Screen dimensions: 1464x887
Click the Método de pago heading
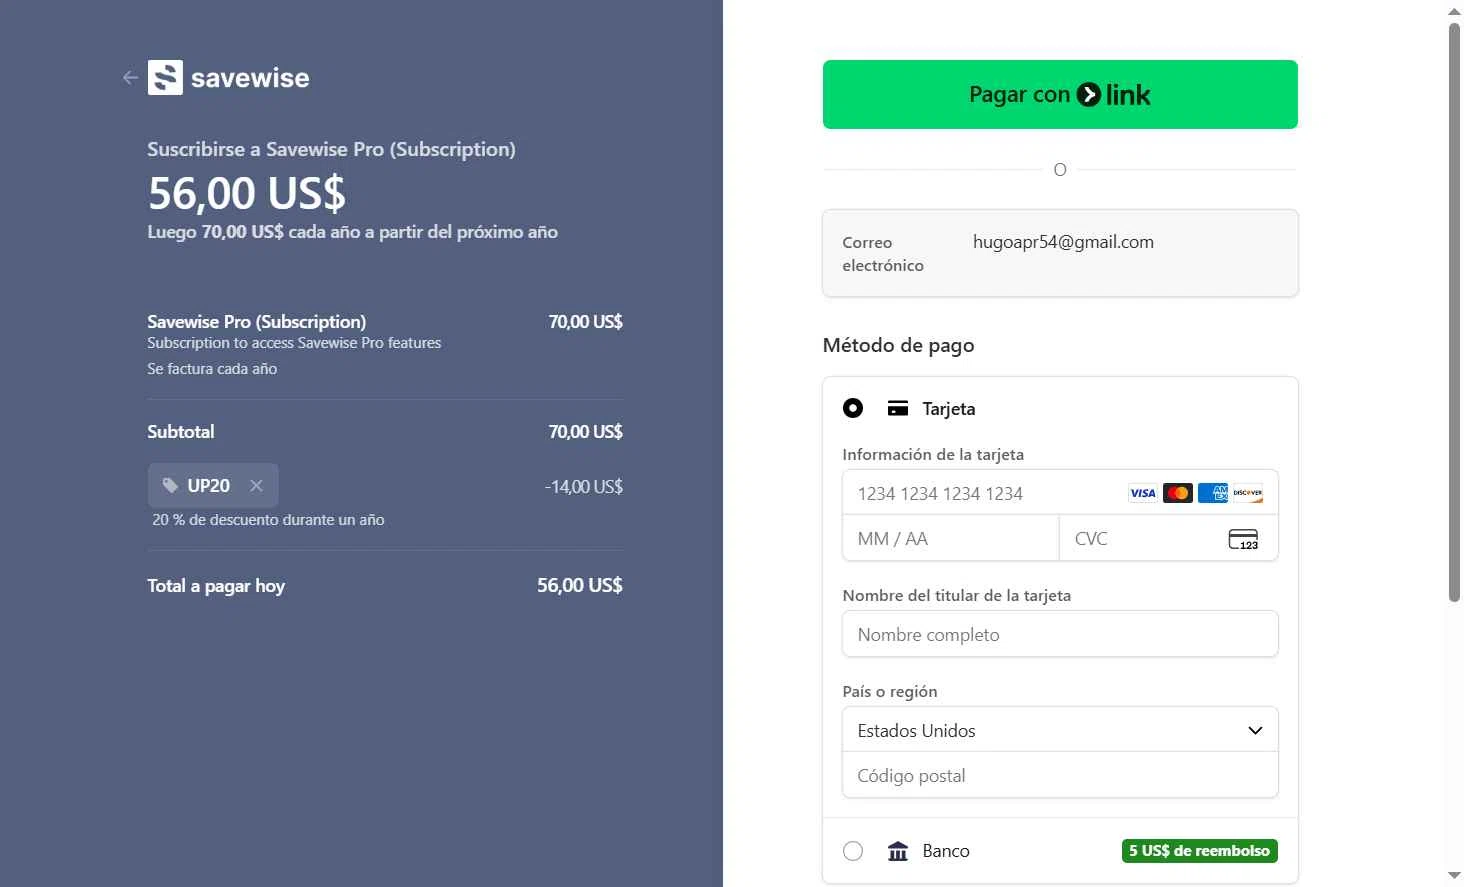898,346
